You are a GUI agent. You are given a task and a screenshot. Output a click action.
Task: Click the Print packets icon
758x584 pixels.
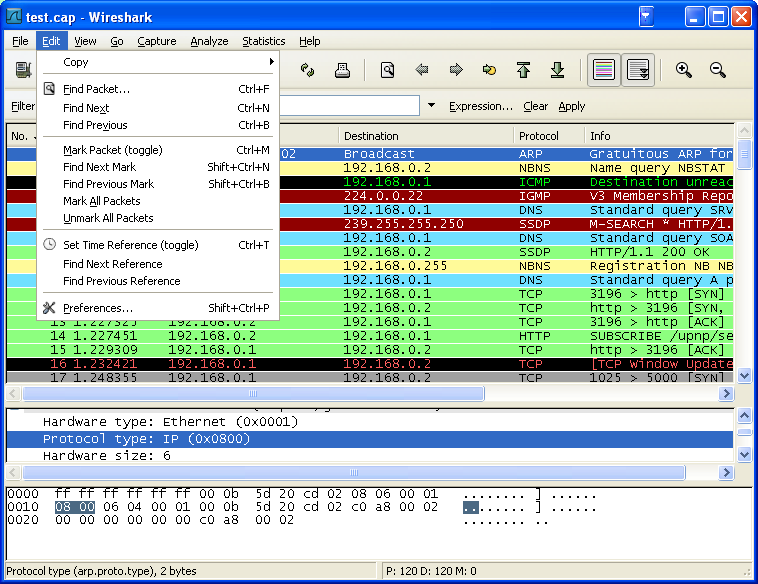(342, 70)
